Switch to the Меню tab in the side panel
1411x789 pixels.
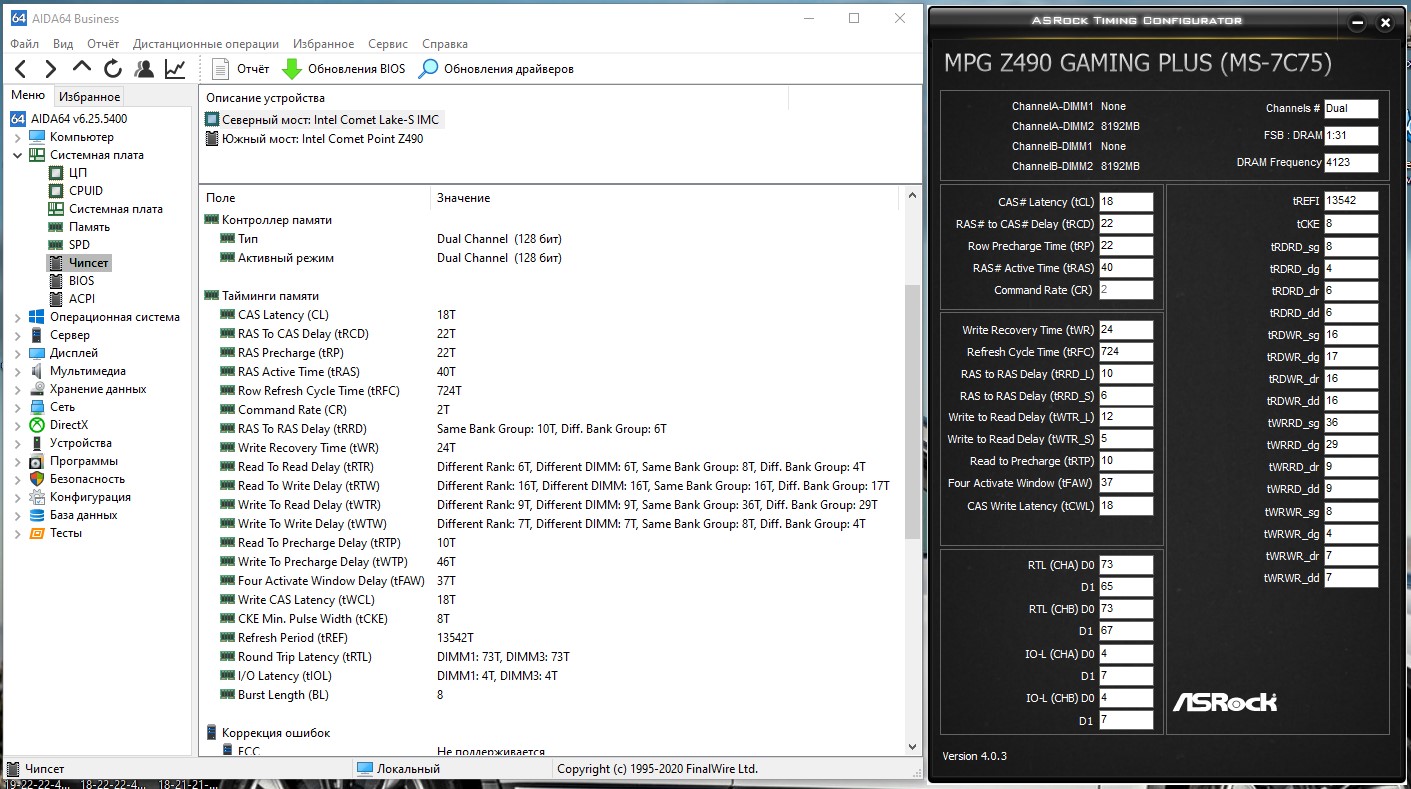pos(28,96)
